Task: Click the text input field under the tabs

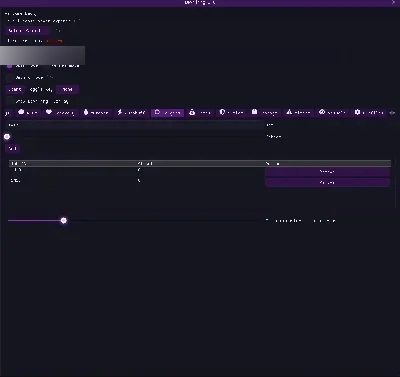Action: [134, 125]
